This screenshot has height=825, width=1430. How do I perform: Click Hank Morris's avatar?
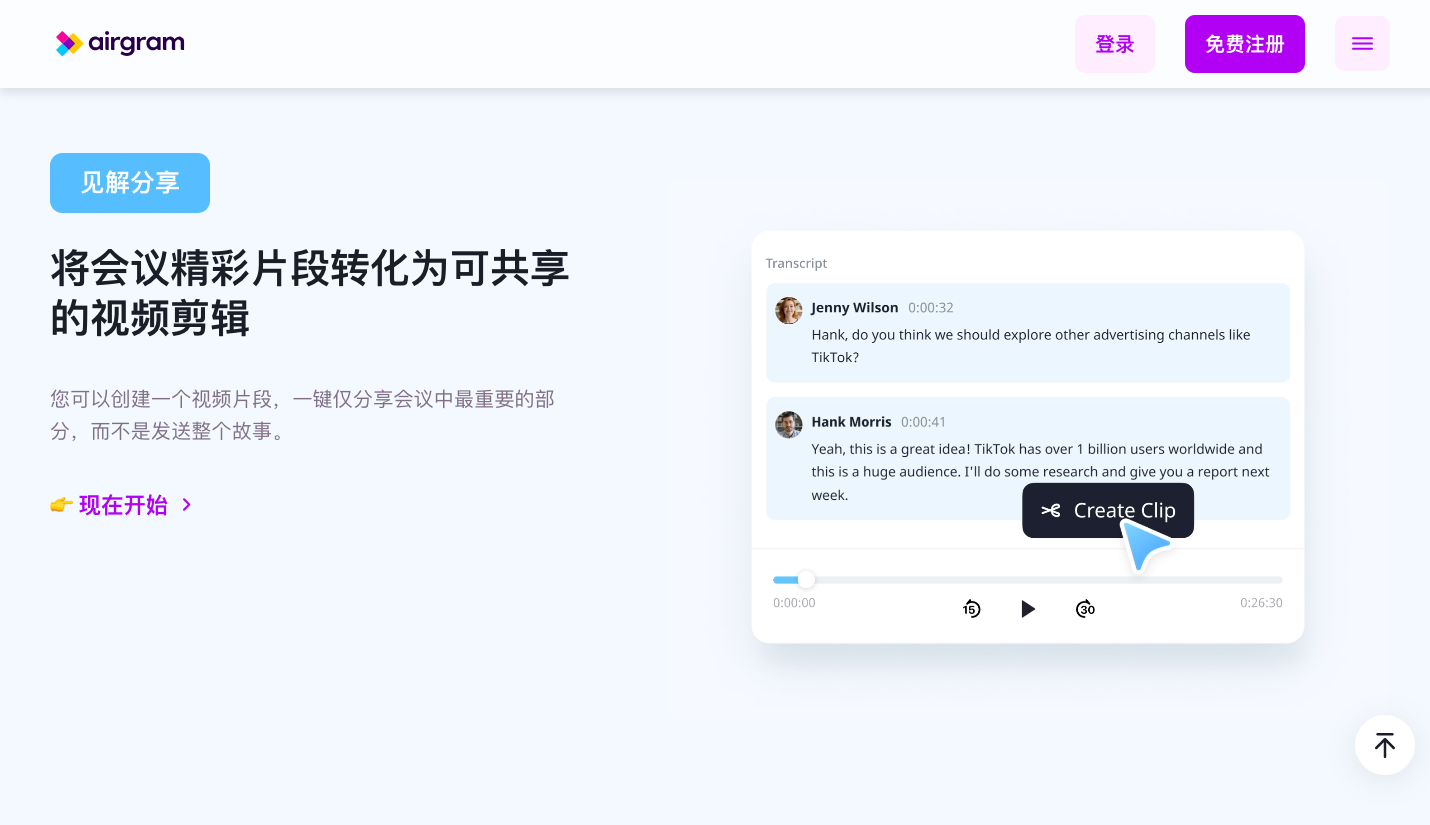(x=789, y=424)
